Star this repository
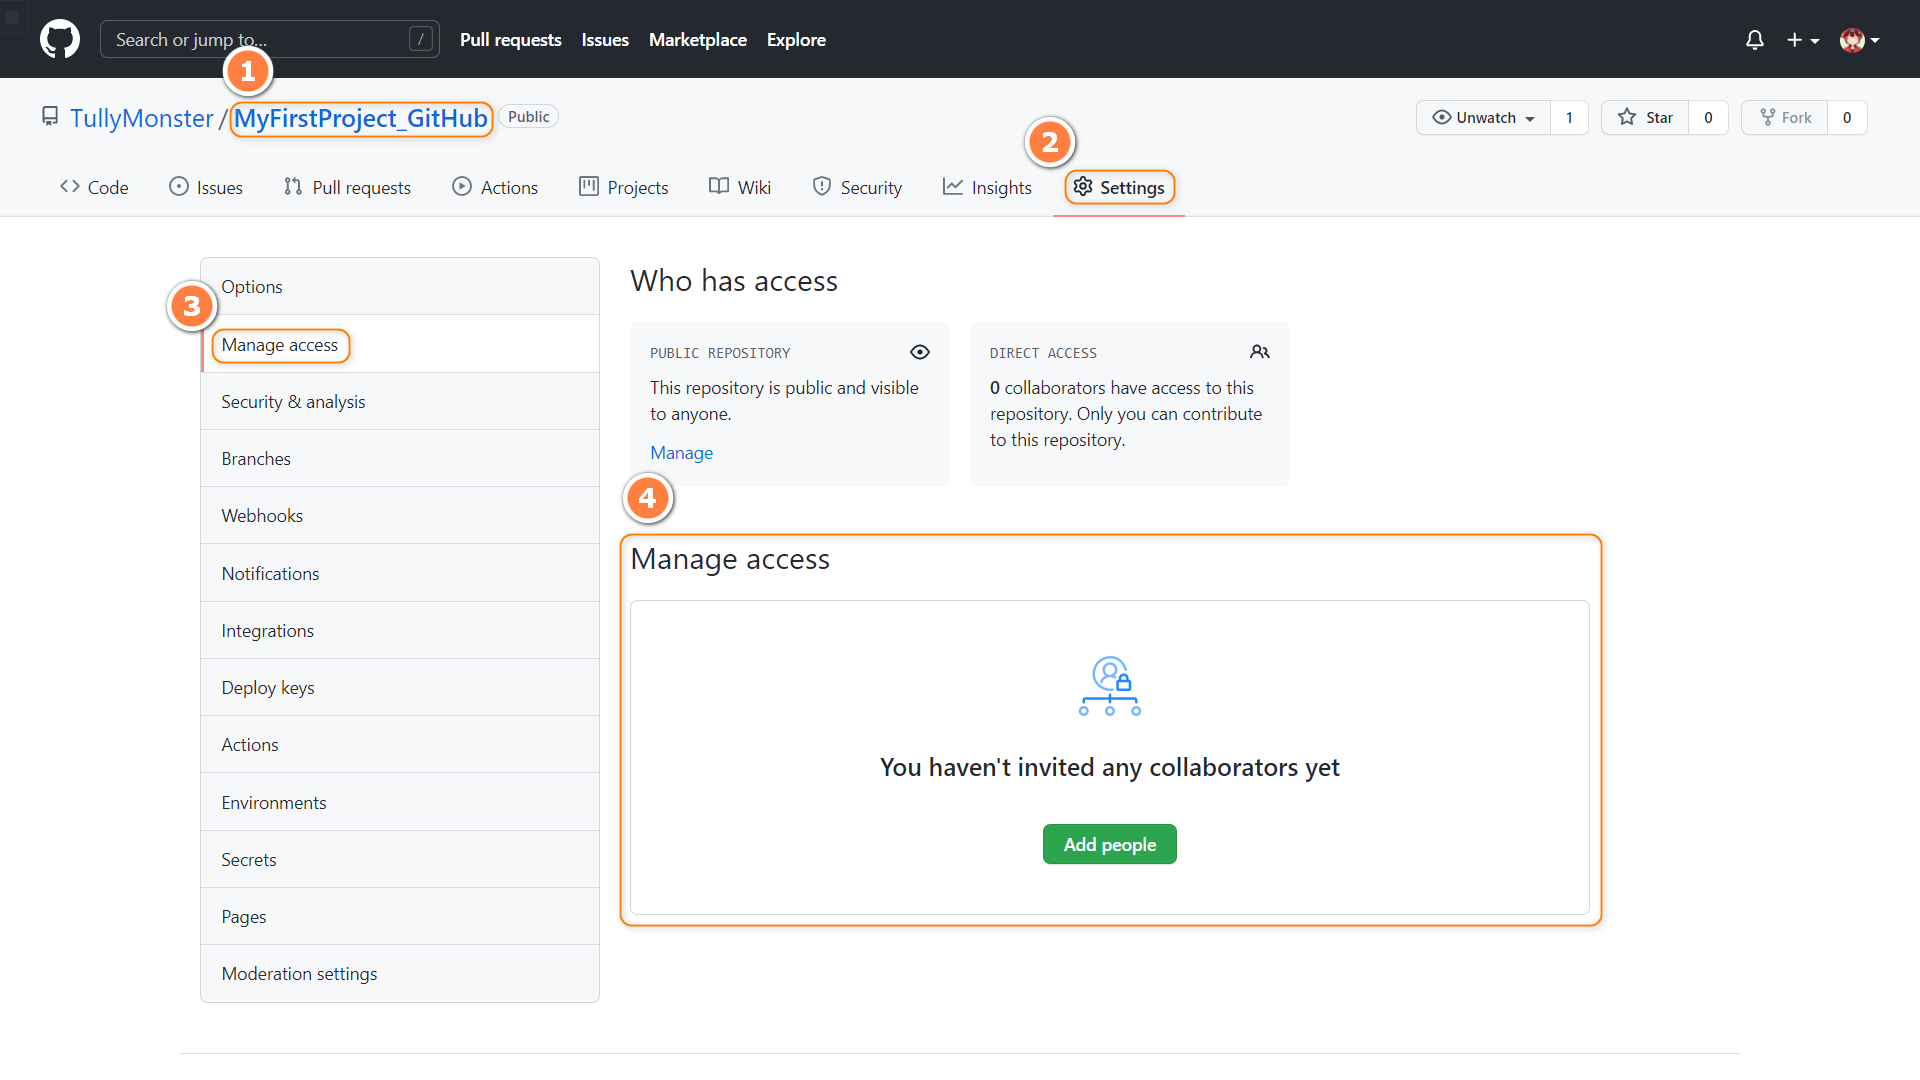This screenshot has height=1080, width=1920. click(x=1645, y=117)
